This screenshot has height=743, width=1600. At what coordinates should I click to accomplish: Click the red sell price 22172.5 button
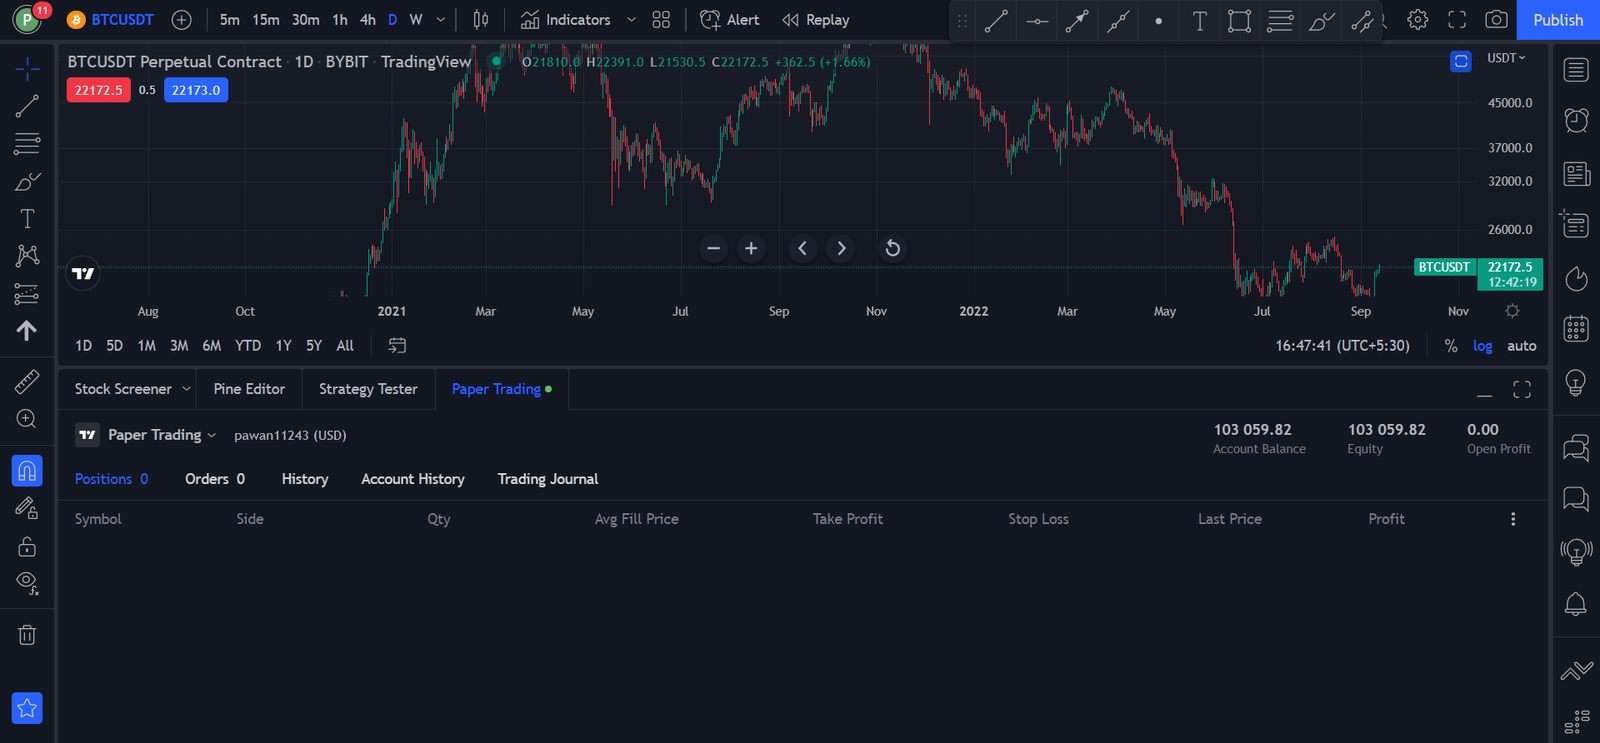pos(98,90)
